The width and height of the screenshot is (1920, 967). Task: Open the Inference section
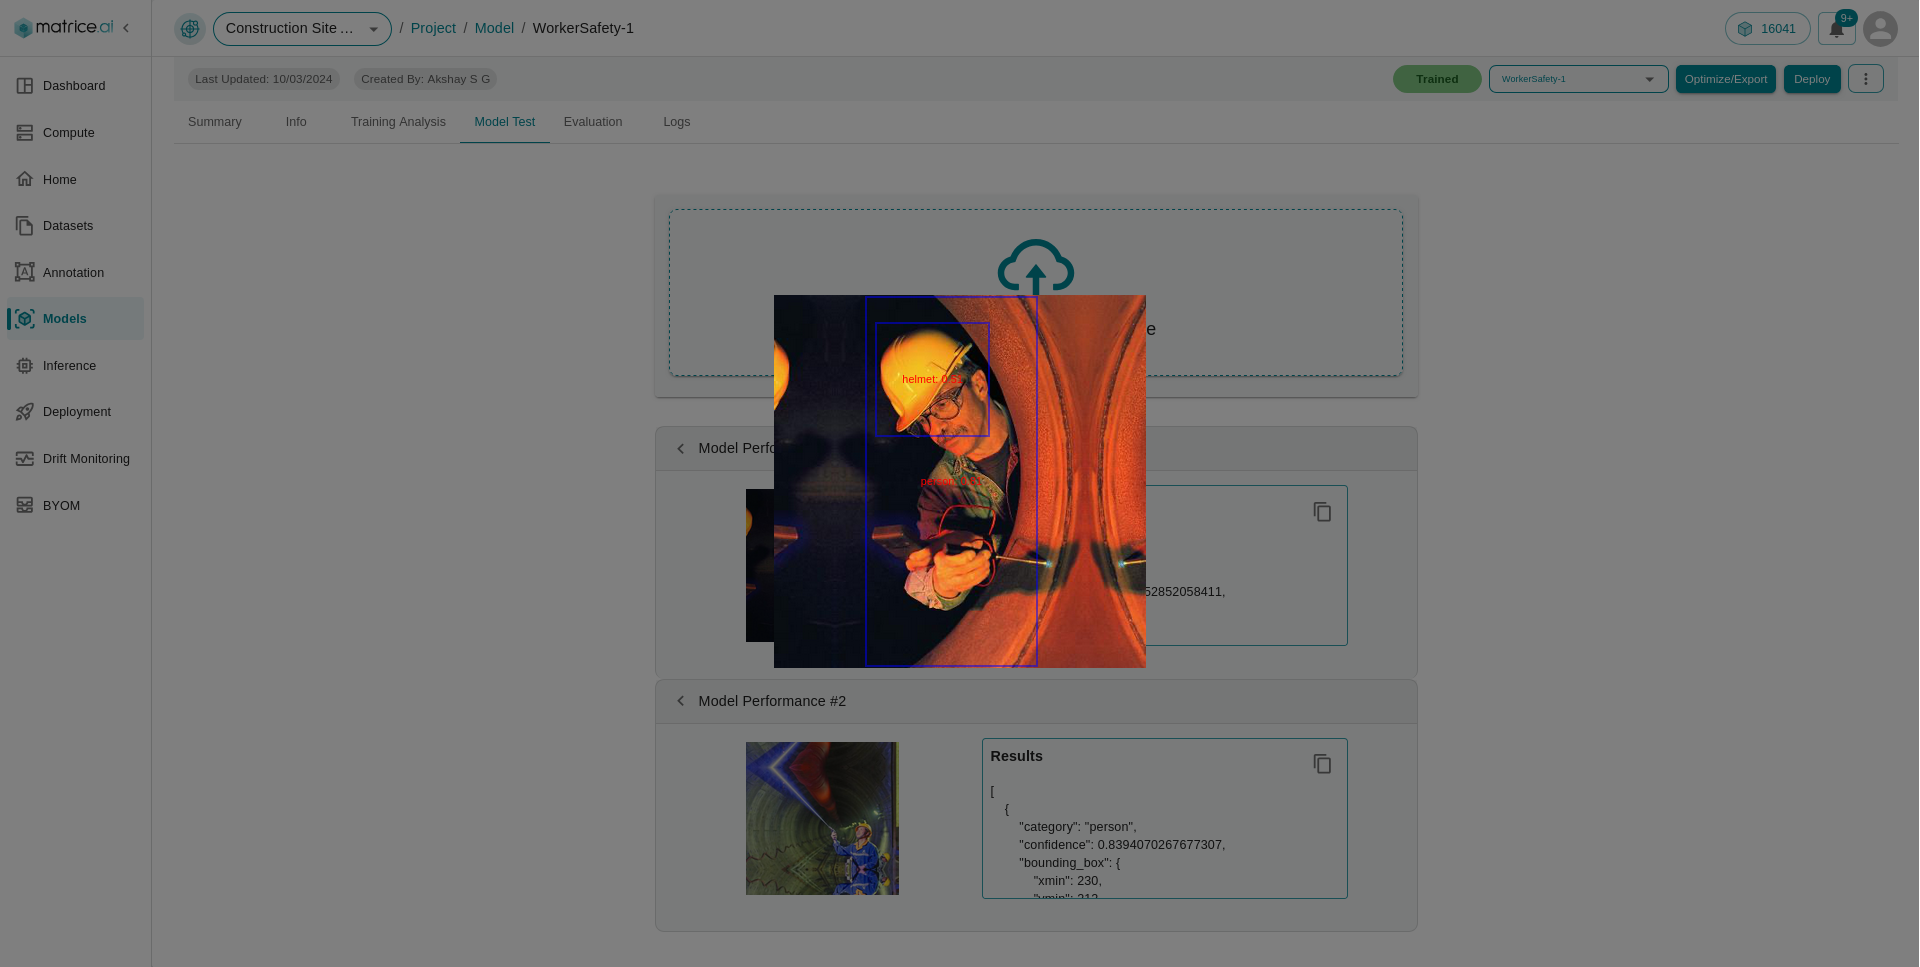click(75, 366)
